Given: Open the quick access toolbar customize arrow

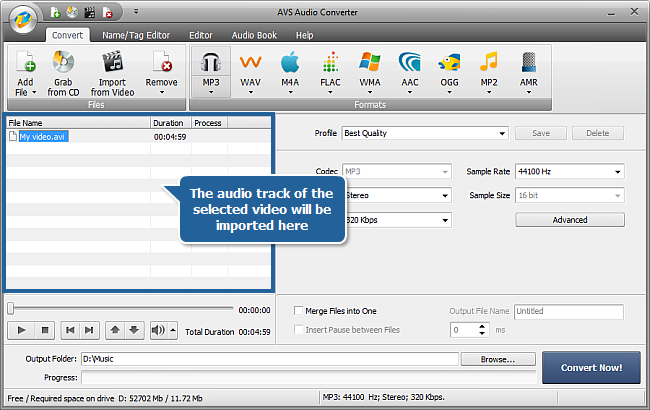Looking at the screenshot, I should click(136, 12).
